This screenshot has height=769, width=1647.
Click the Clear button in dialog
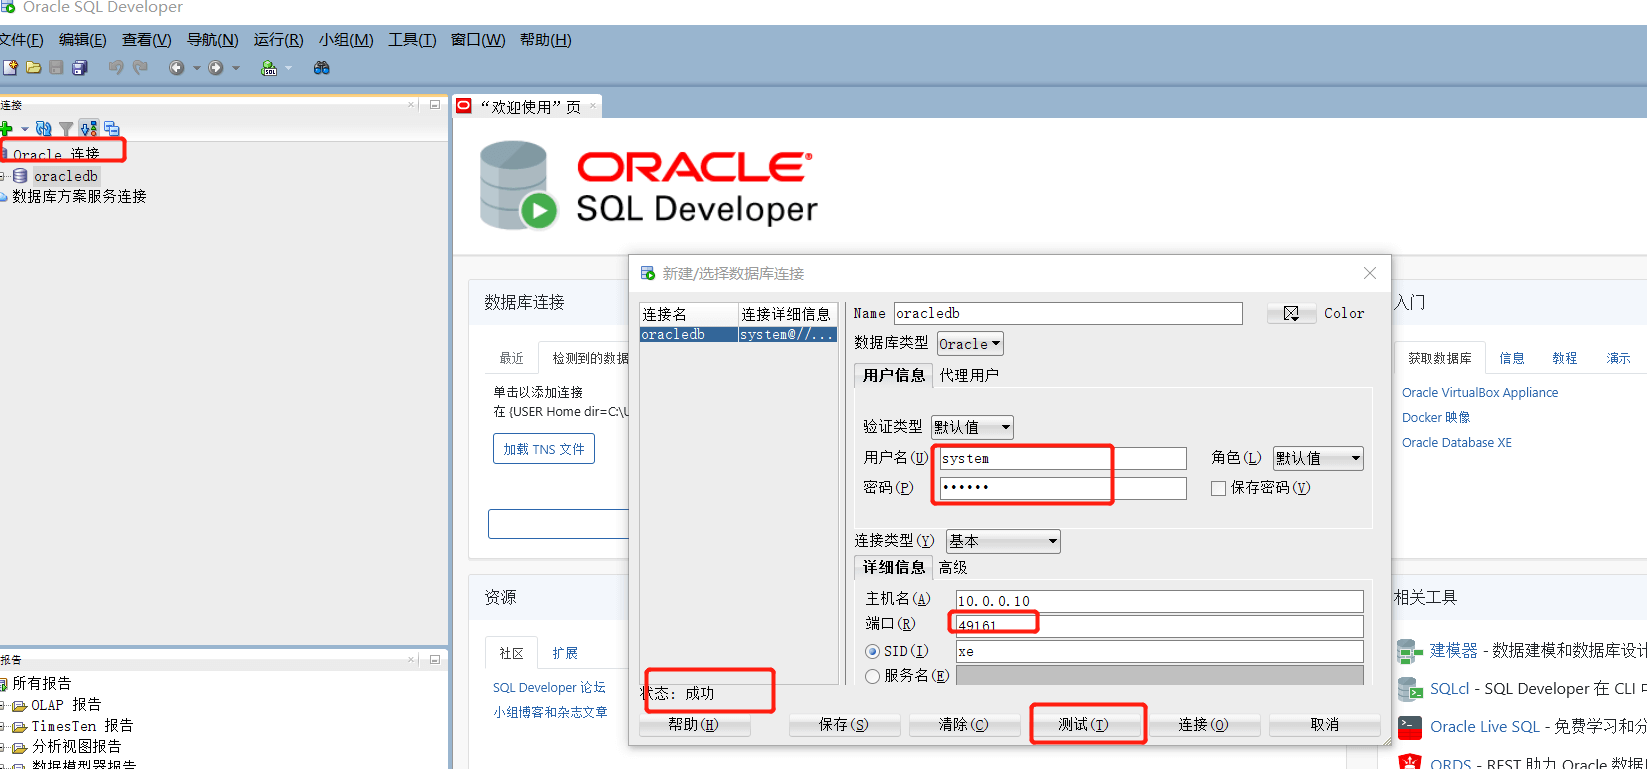[964, 724]
